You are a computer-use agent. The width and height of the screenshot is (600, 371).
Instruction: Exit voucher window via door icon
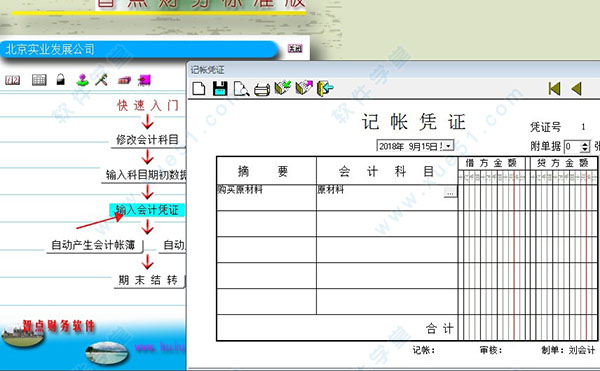click(x=325, y=88)
